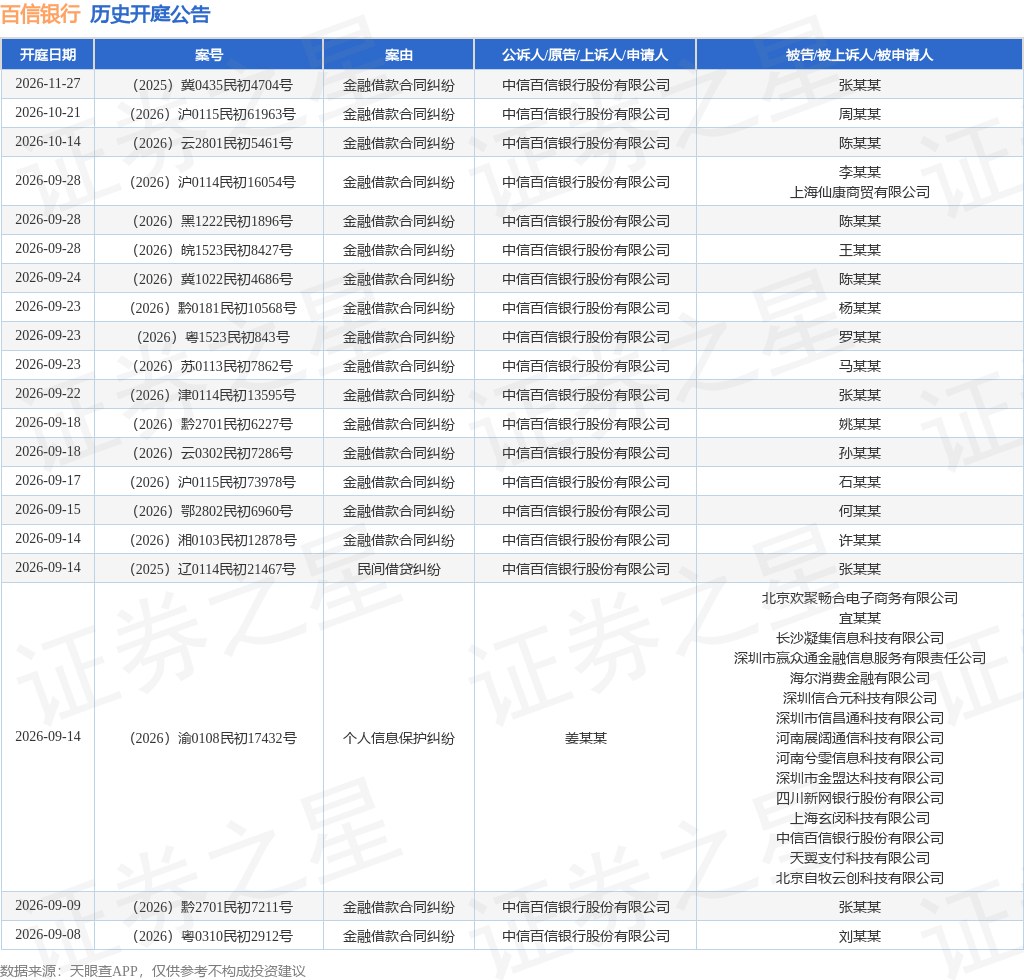Click the 公诉人/原告/上诉人/申请人 column header
This screenshot has height=980, width=1024.
[585, 55]
